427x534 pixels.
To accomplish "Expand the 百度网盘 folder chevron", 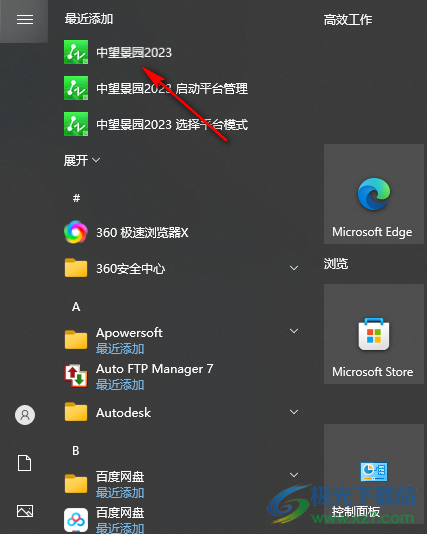I will coord(294,475).
